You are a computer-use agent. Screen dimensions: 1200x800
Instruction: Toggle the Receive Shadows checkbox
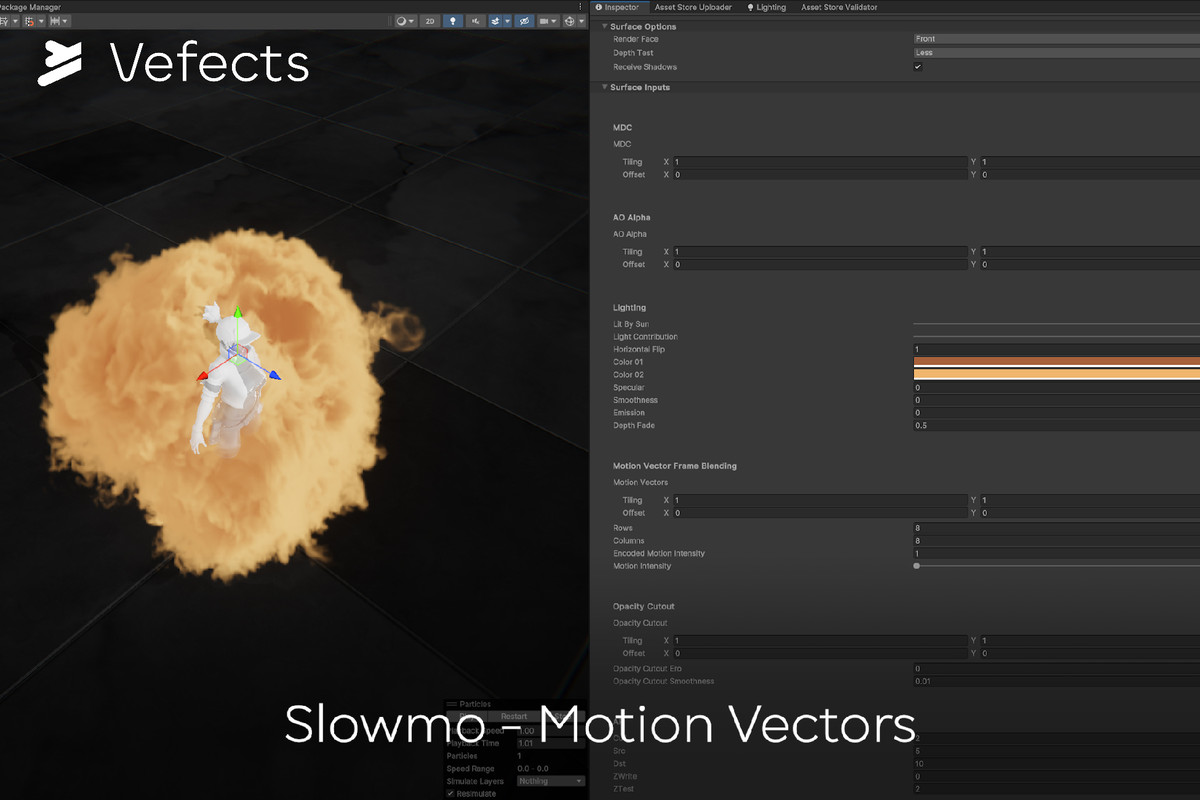pyautogui.click(x=918, y=67)
